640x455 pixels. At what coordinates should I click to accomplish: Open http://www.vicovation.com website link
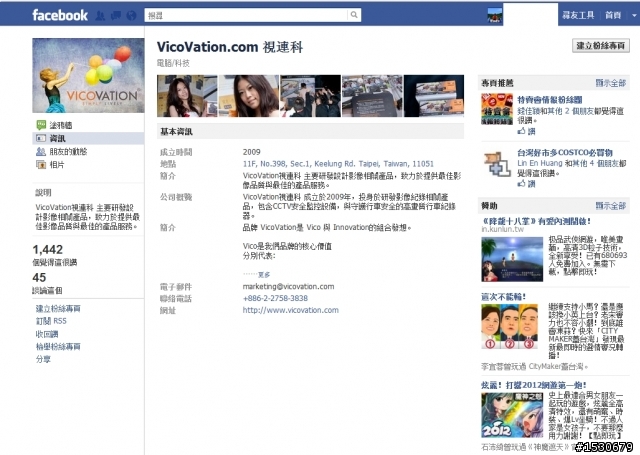[x=291, y=310]
